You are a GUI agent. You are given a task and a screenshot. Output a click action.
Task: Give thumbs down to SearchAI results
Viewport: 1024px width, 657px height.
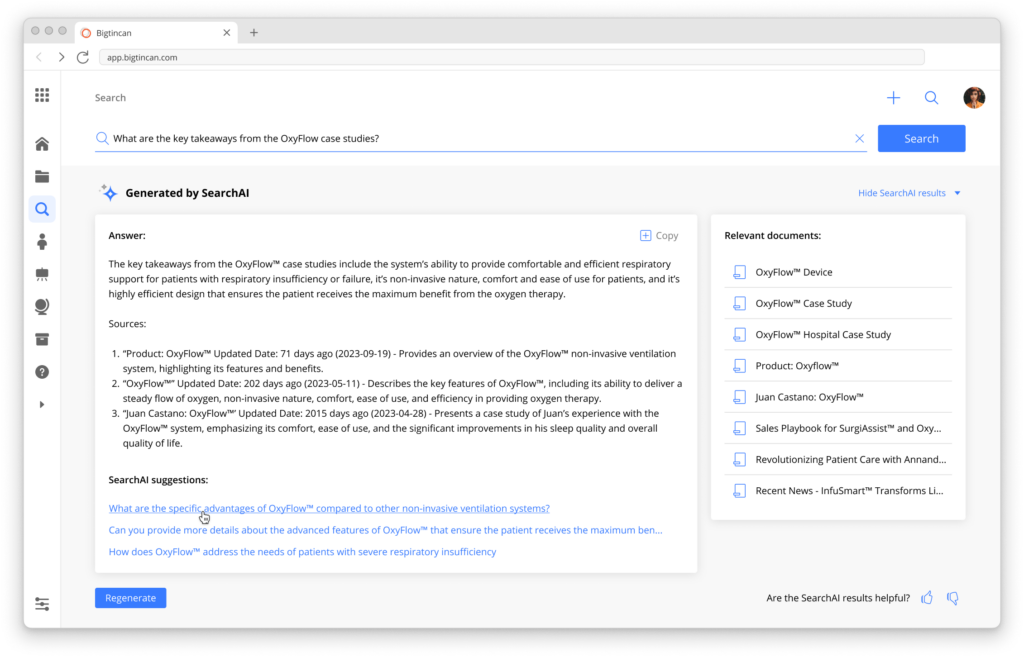[x=953, y=598]
